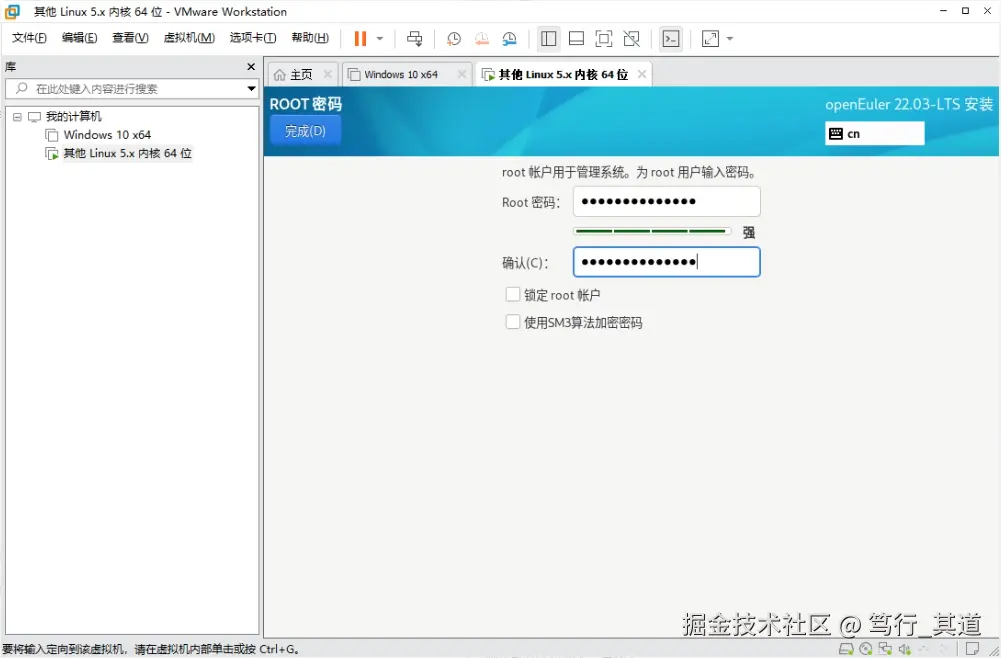Open the 虚拟机(M) menu
1001x658 pixels.
click(x=189, y=38)
